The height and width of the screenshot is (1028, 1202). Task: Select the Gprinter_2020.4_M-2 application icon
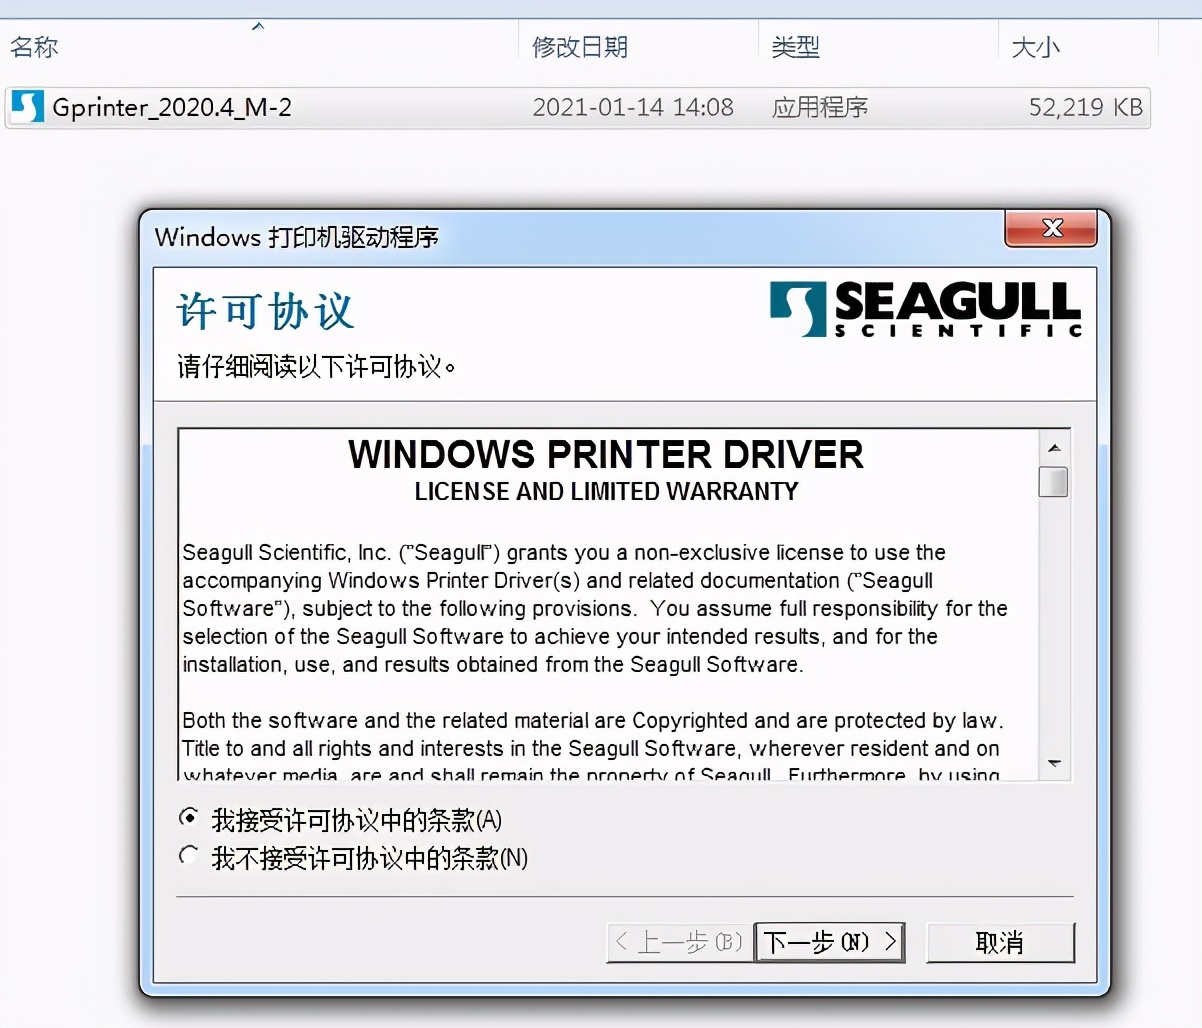[27, 107]
